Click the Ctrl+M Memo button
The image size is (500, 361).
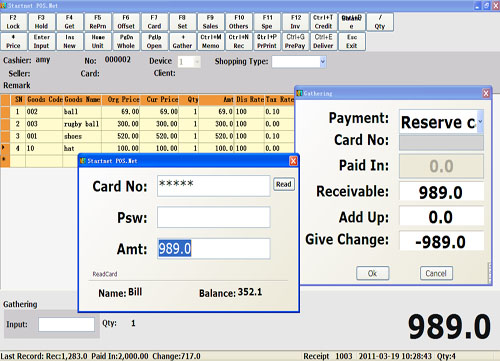pos(210,41)
